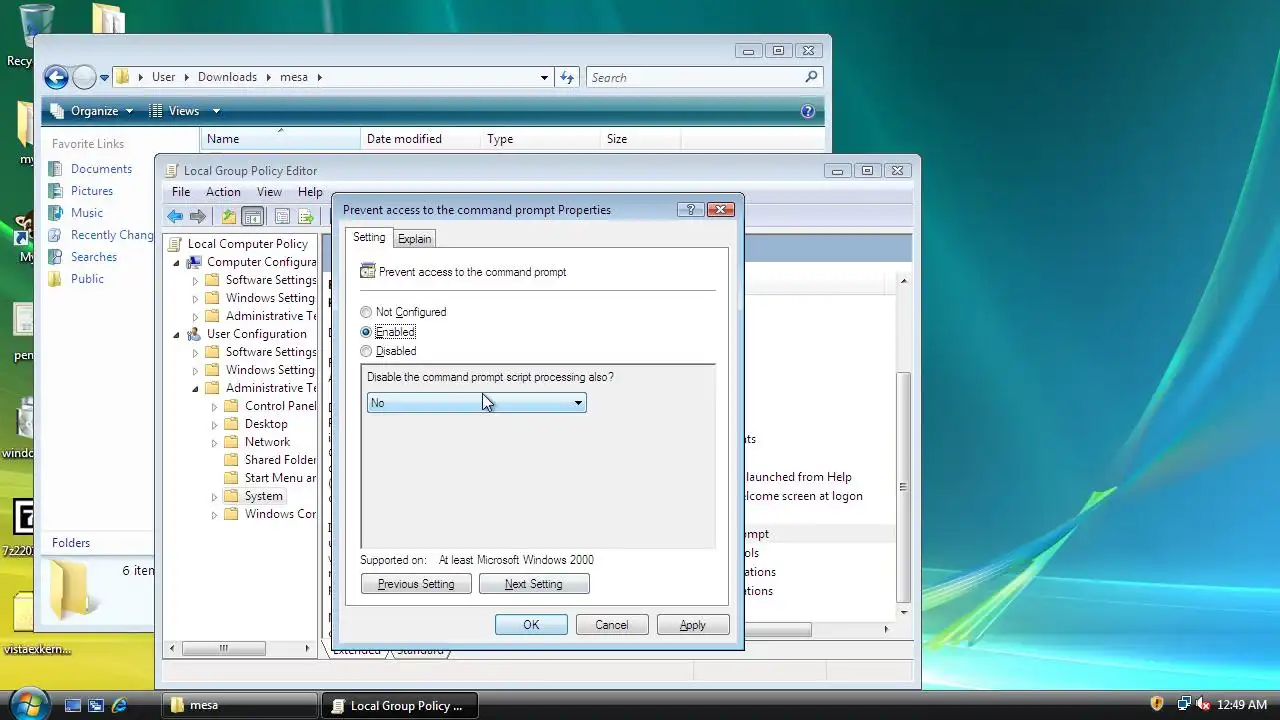
Task: Open the Help menu in Policy Editor
Action: (x=310, y=192)
